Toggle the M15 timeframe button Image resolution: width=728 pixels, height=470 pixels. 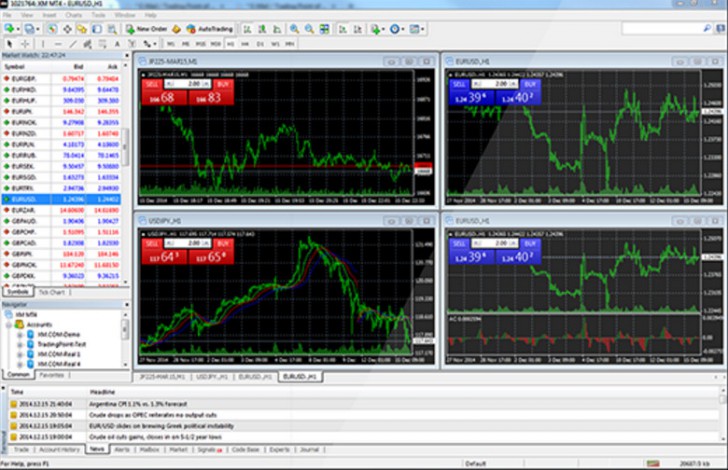pos(201,44)
